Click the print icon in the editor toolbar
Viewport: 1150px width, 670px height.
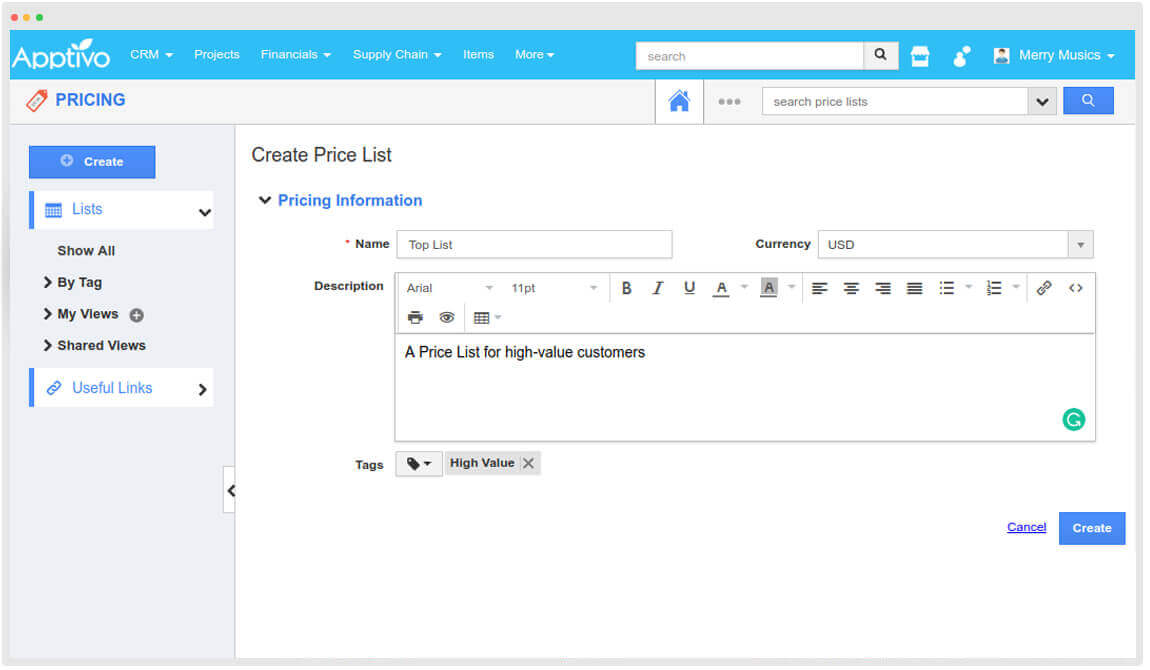[x=415, y=317]
